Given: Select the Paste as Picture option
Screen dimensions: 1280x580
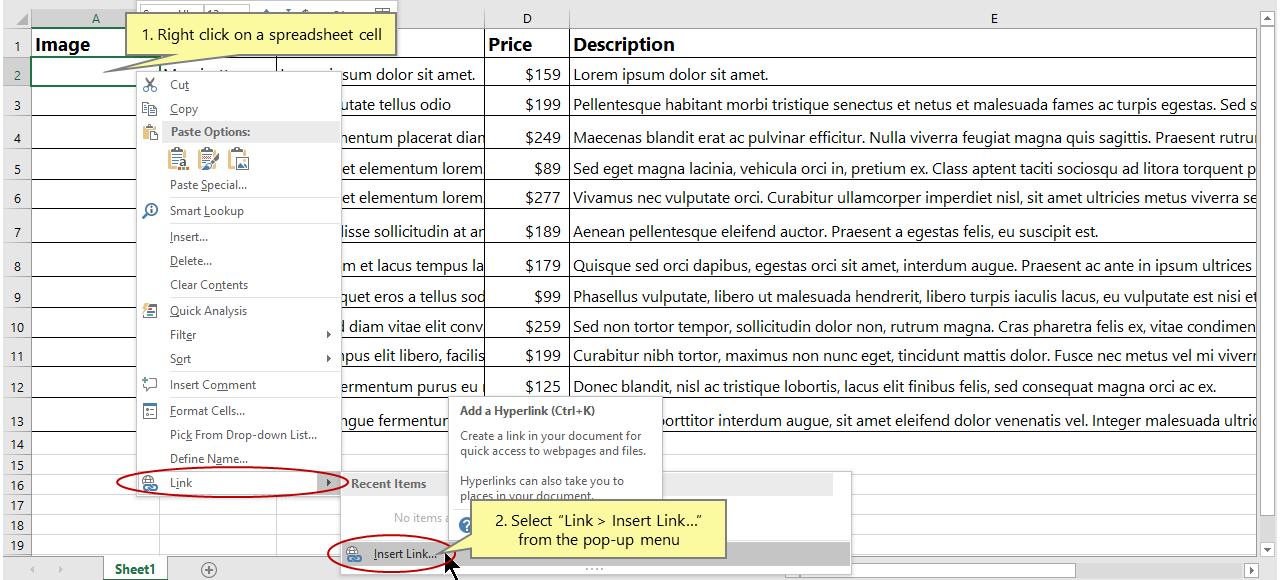Looking at the screenshot, I should [x=238, y=158].
